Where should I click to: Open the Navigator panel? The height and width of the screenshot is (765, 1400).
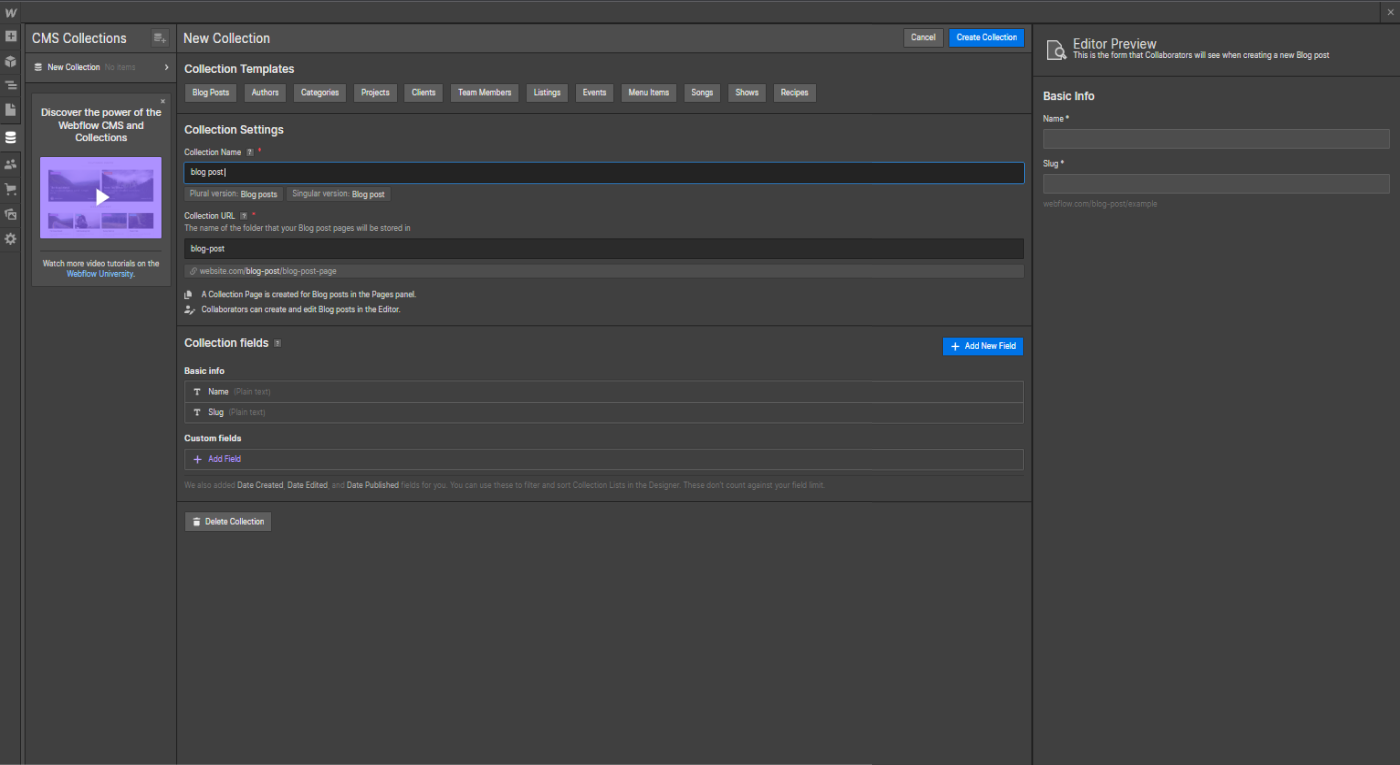(11, 85)
